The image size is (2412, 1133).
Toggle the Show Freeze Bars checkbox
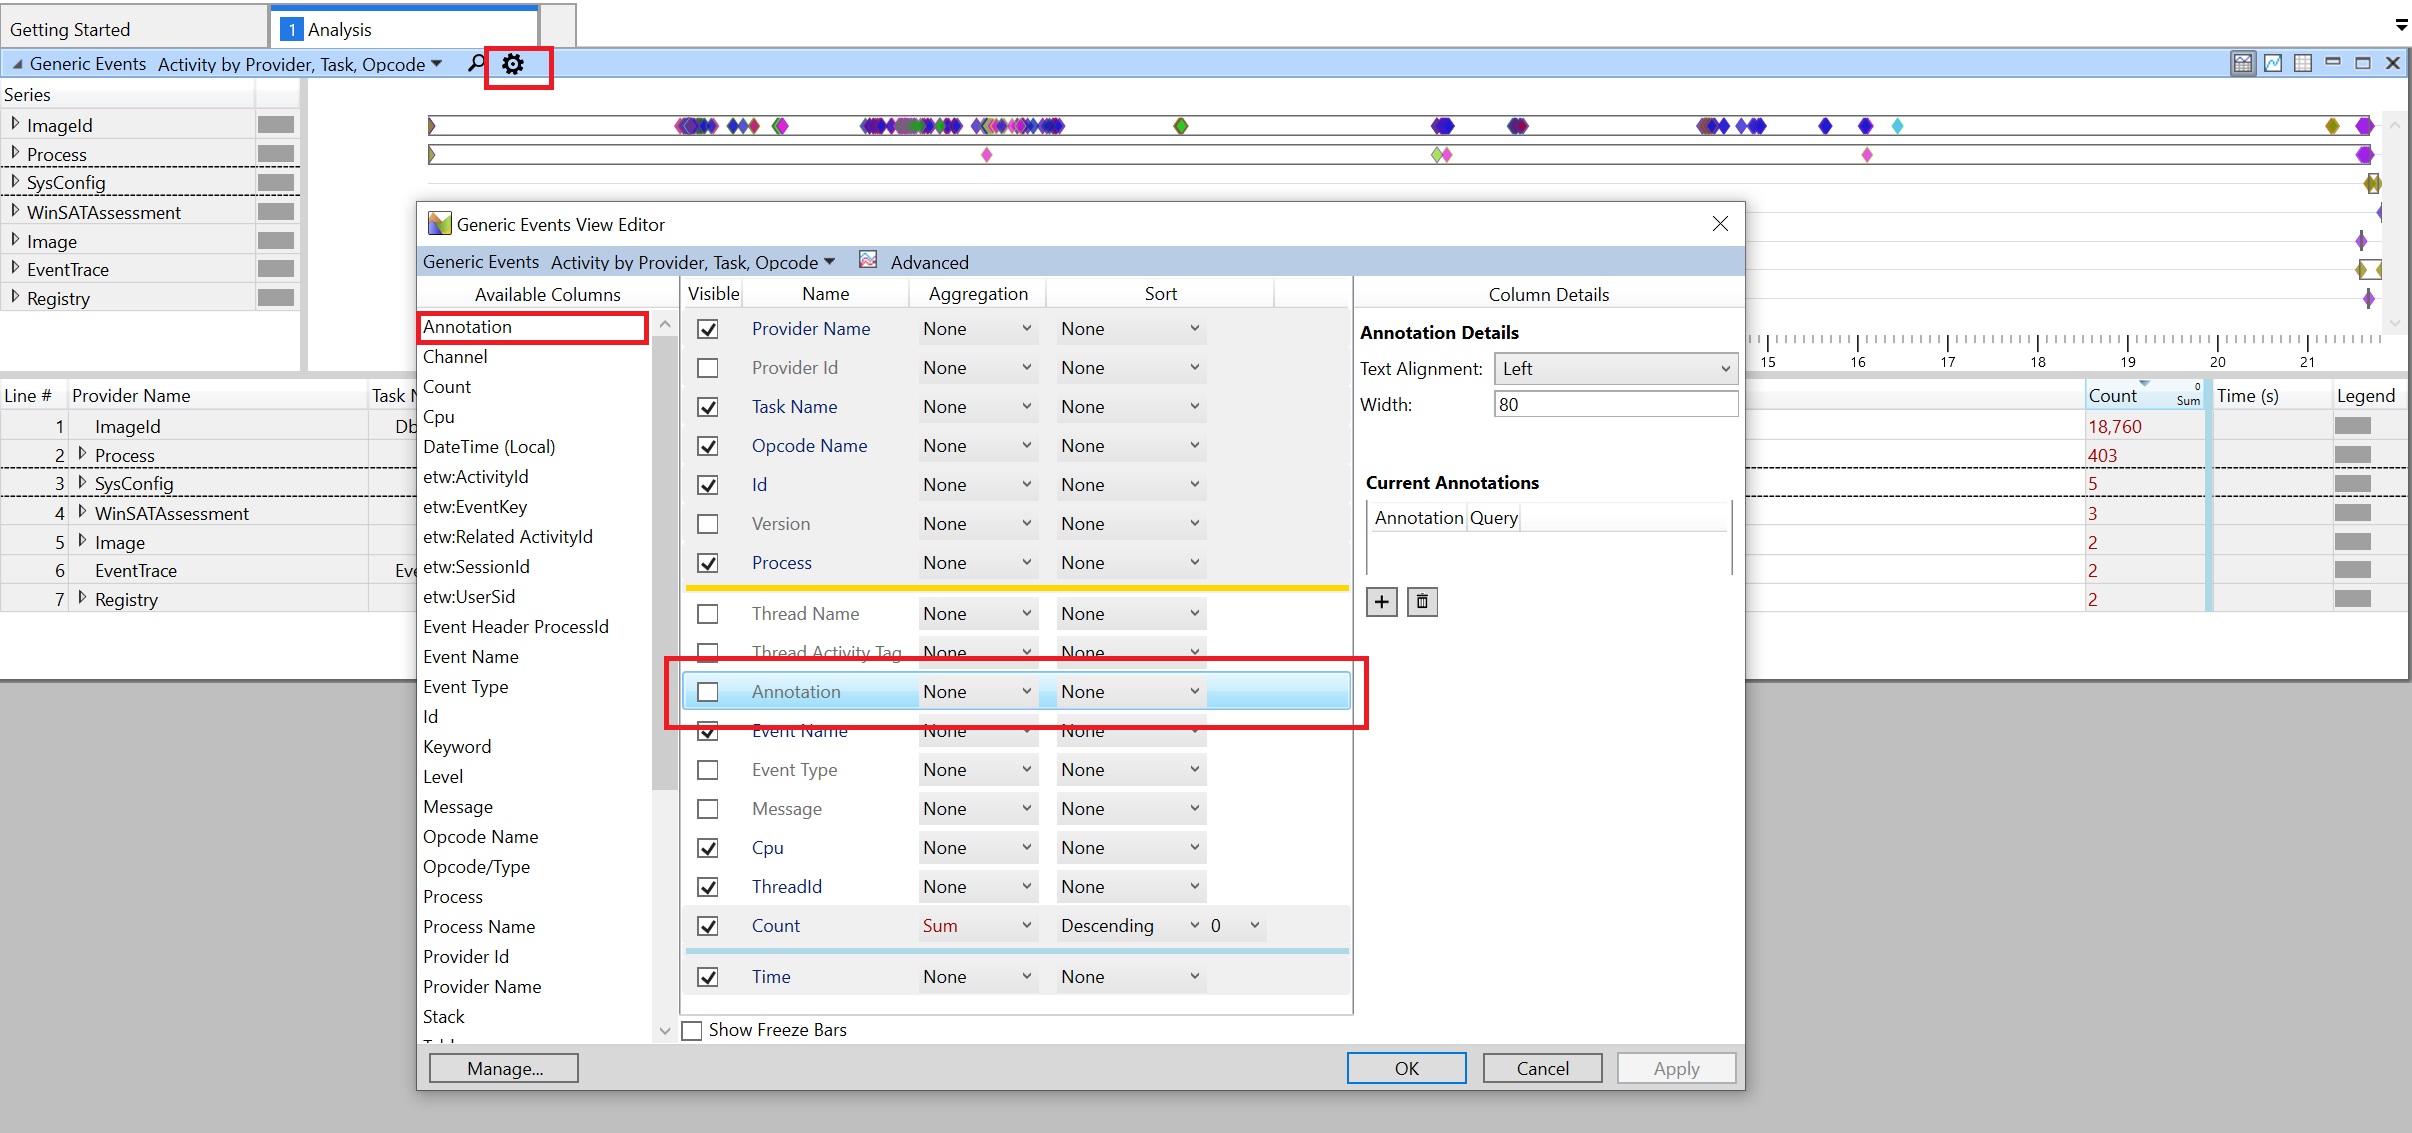click(692, 1030)
